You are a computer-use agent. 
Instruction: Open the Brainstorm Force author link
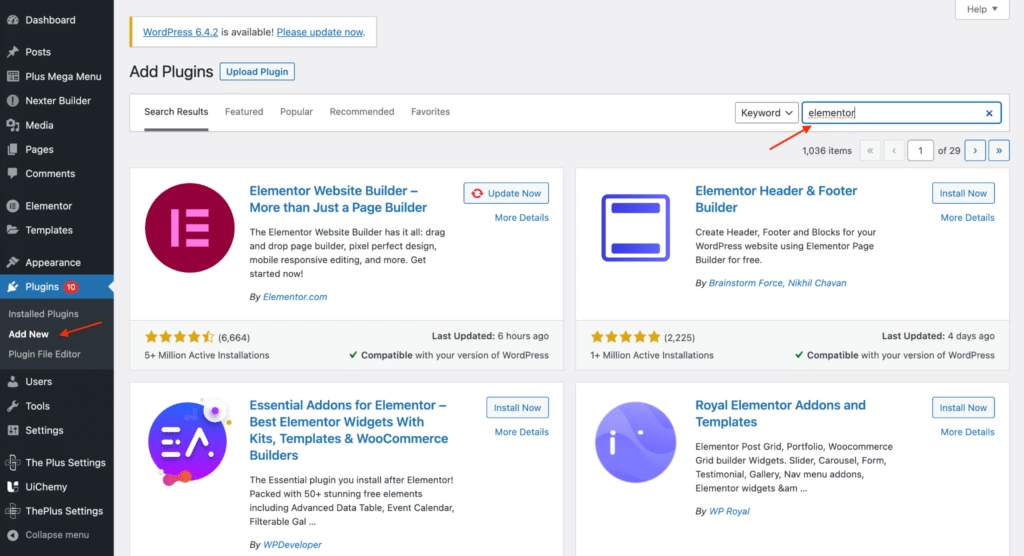(x=745, y=283)
